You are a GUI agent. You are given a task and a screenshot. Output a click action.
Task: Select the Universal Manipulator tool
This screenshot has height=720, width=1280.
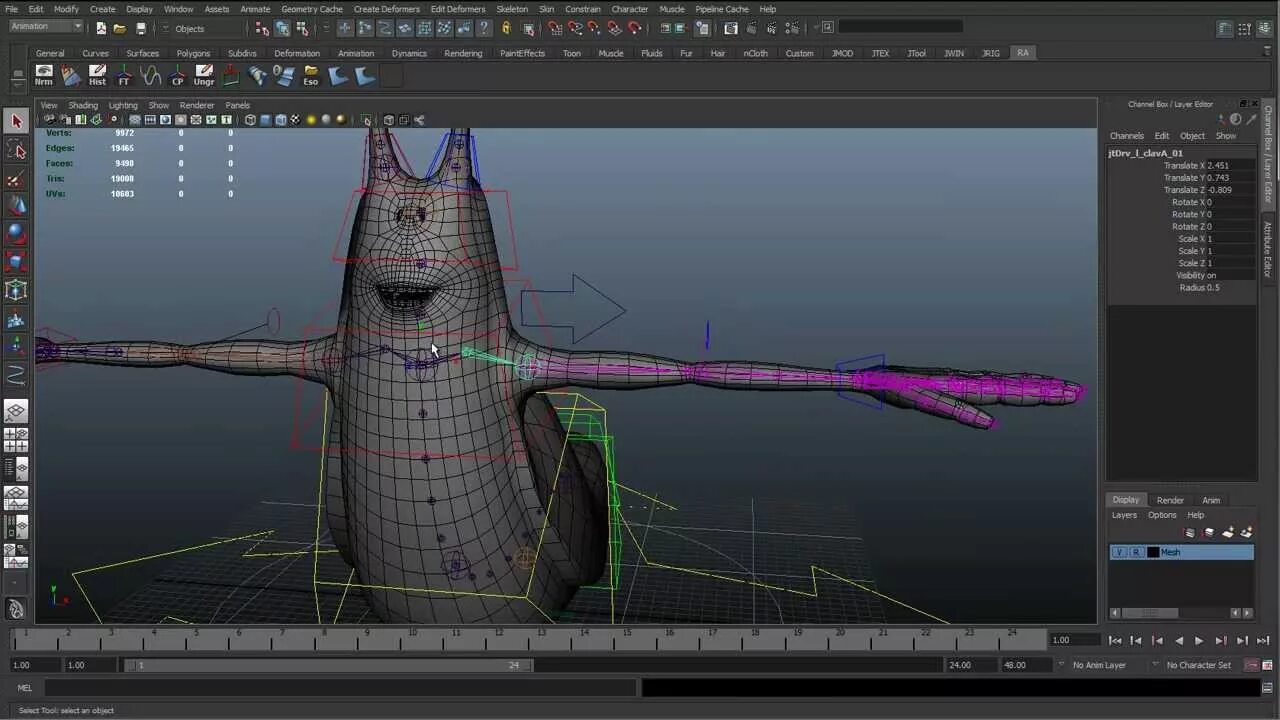tap(16, 291)
